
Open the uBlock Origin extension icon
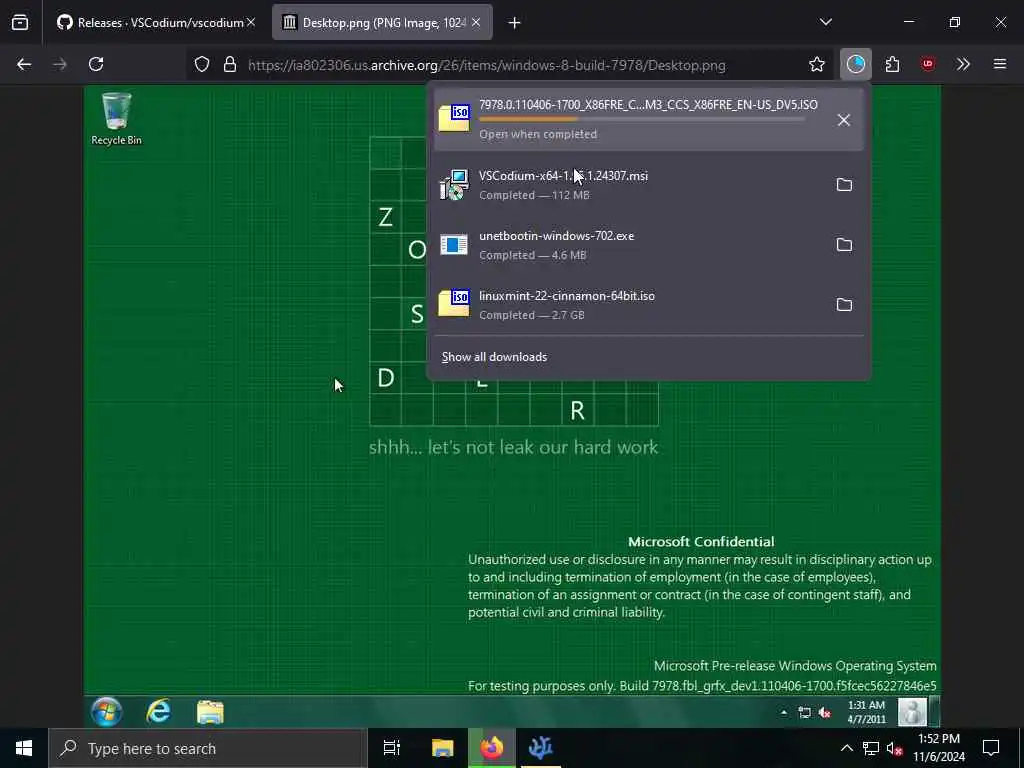tap(928, 64)
